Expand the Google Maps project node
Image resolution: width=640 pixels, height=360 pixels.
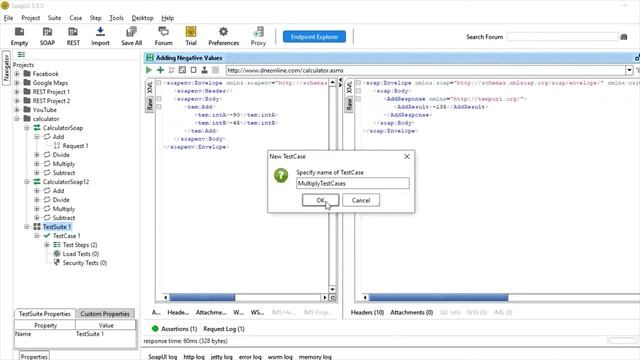click(17, 83)
